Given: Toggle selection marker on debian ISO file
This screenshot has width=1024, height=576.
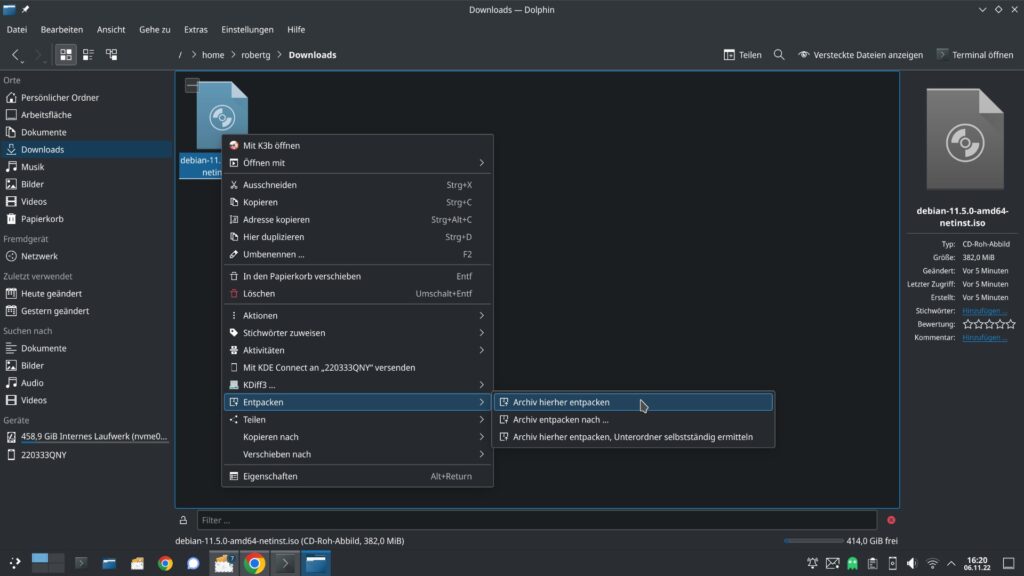Looking at the screenshot, I should click(192, 86).
